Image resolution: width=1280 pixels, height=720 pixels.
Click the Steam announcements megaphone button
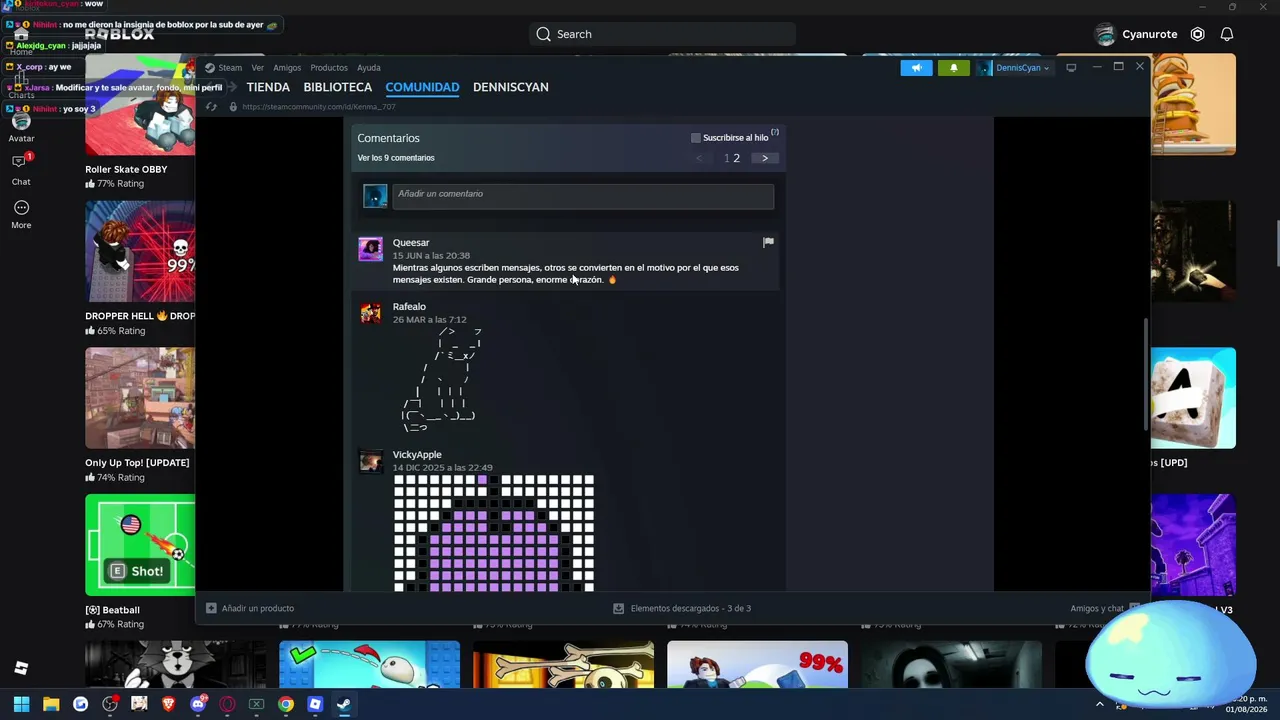click(916, 68)
